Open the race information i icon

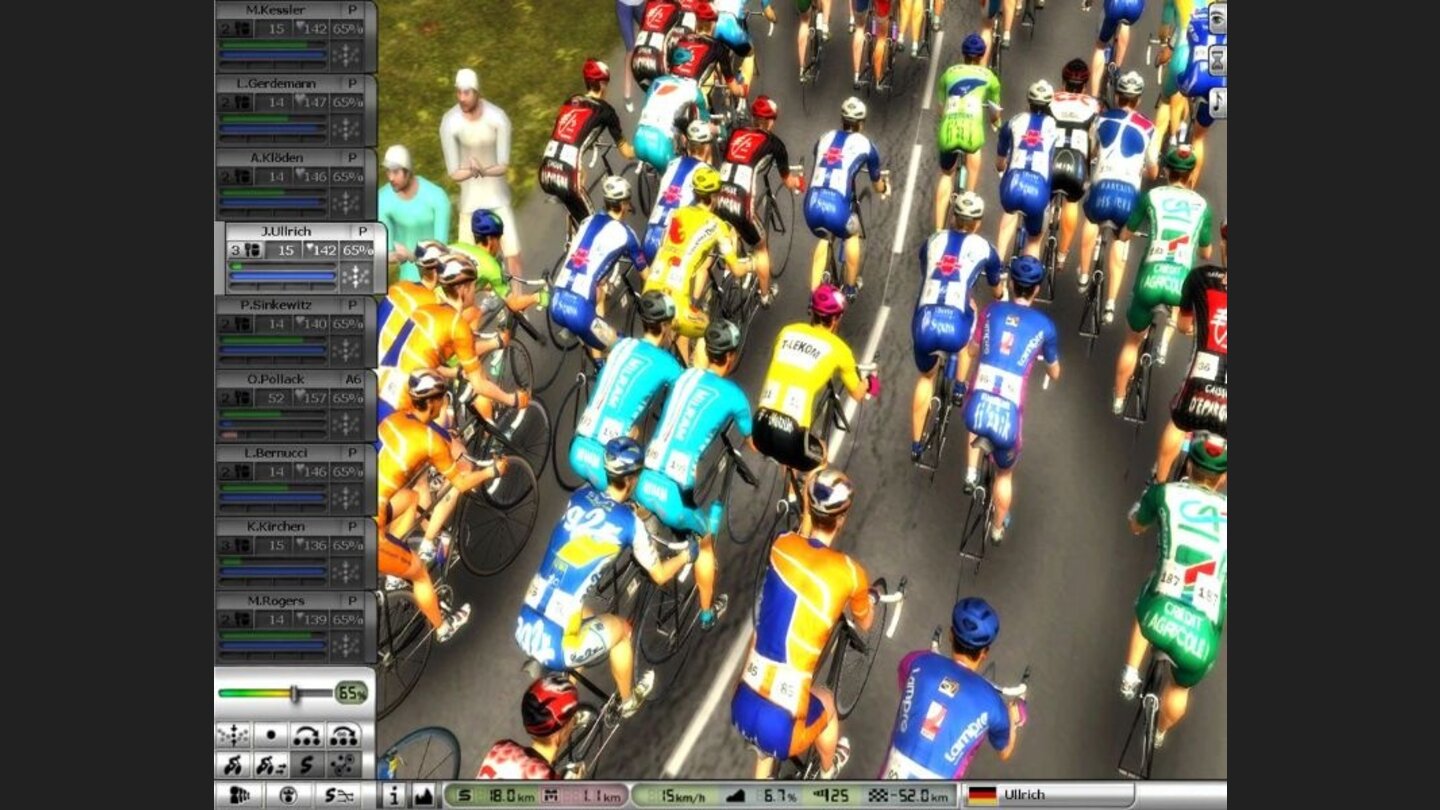click(394, 796)
